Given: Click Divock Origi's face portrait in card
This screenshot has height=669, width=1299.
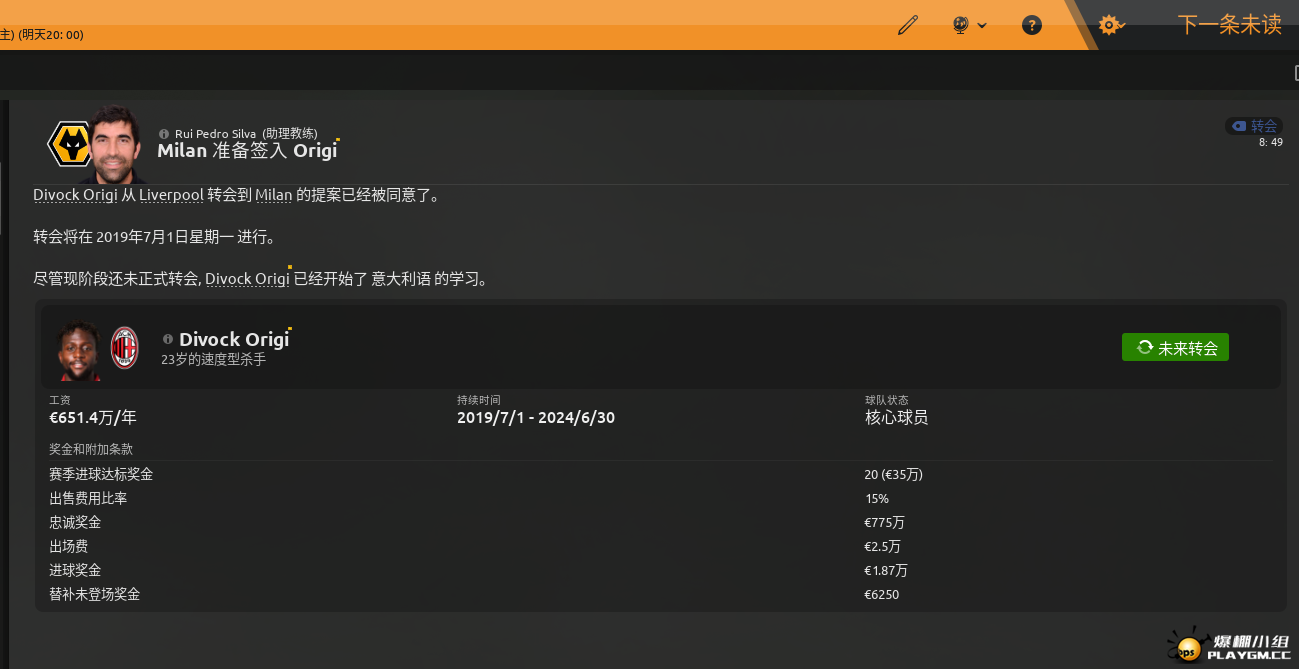Looking at the screenshot, I should [x=80, y=351].
